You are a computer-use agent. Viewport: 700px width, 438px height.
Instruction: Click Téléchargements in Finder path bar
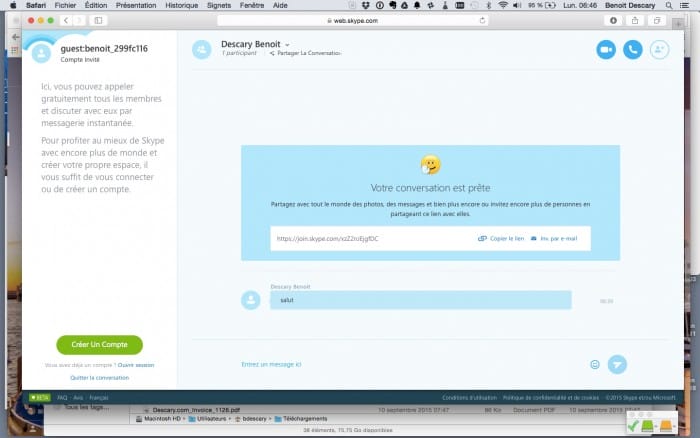(301, 419)
